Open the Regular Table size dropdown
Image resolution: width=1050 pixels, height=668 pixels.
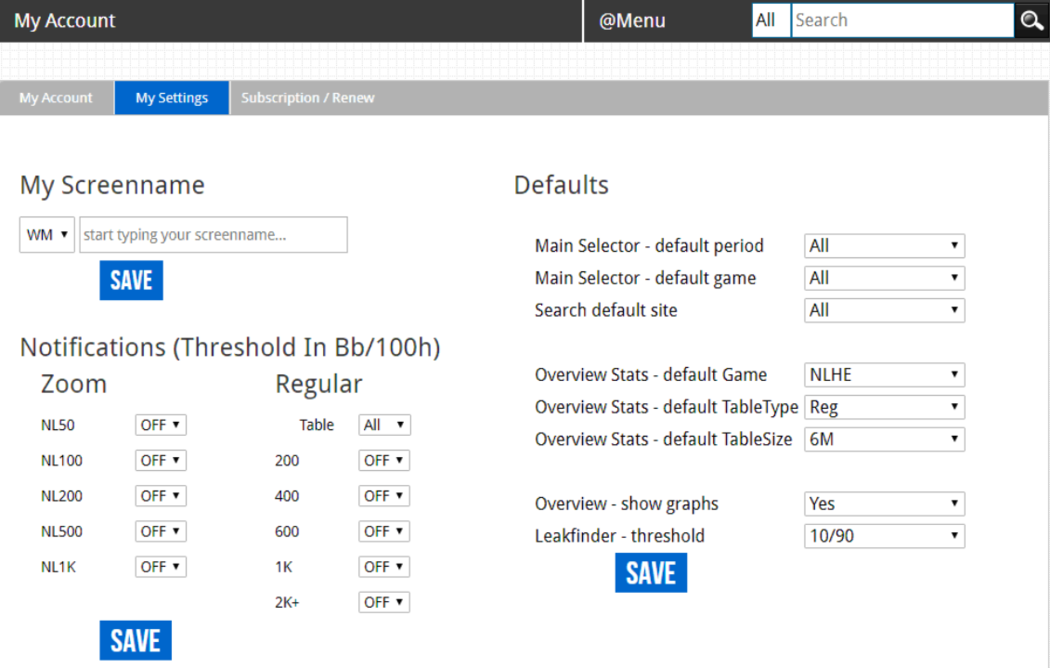pyautogui.click(x=384, y=425)
